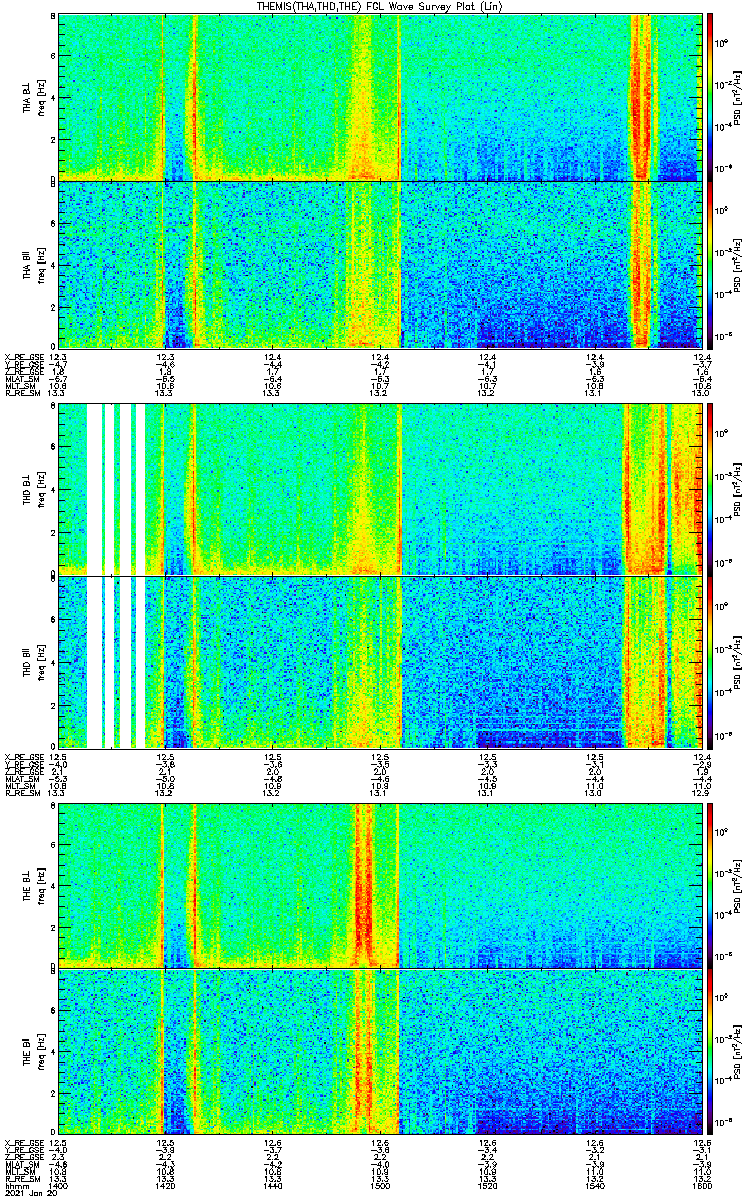The image size is (750, 1200).
Task: Click the THE B∥ spectrogram panel
Action: tap(378, 1052)
